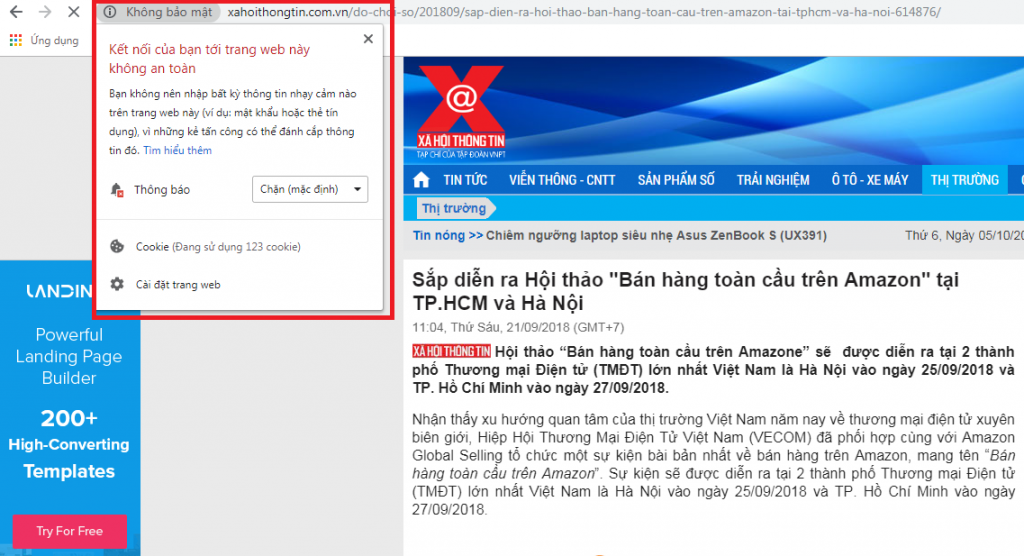Open Cookie (Đang sử dụng 123 cookie)
1024x556 pixels.
pos(218,247)
